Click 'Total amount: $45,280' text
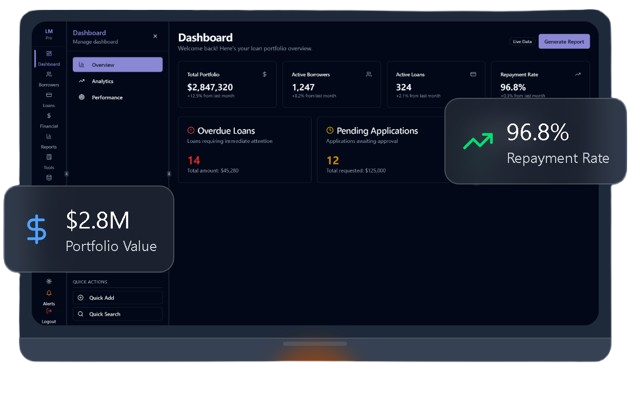This screenshot has height=395, width=632. [213, 170]
